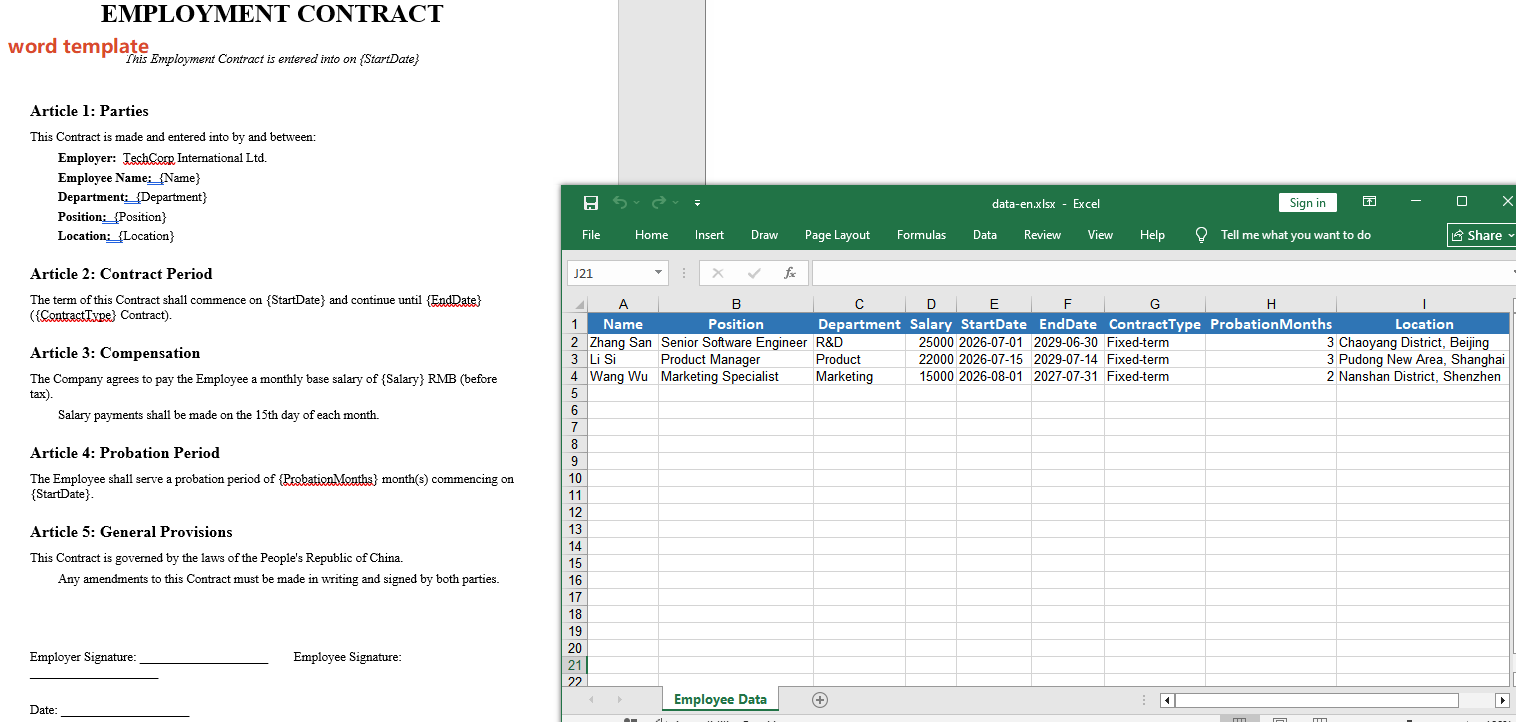Select the Employee Data sheet tab
This screenshot has width=1516, height=722.
point(720,699)
